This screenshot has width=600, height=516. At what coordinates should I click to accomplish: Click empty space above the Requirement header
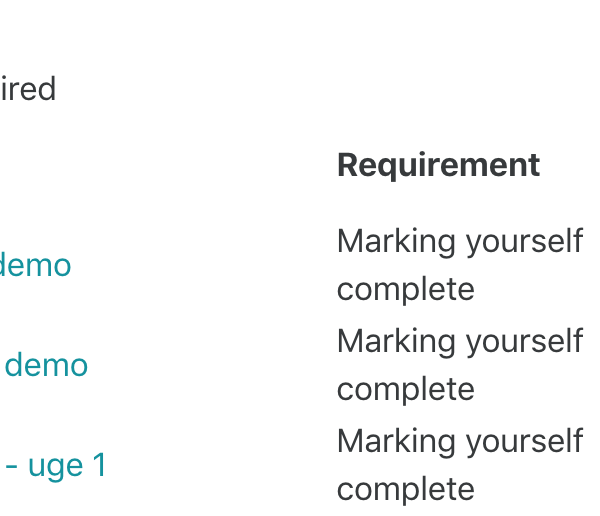click(439, 96)
